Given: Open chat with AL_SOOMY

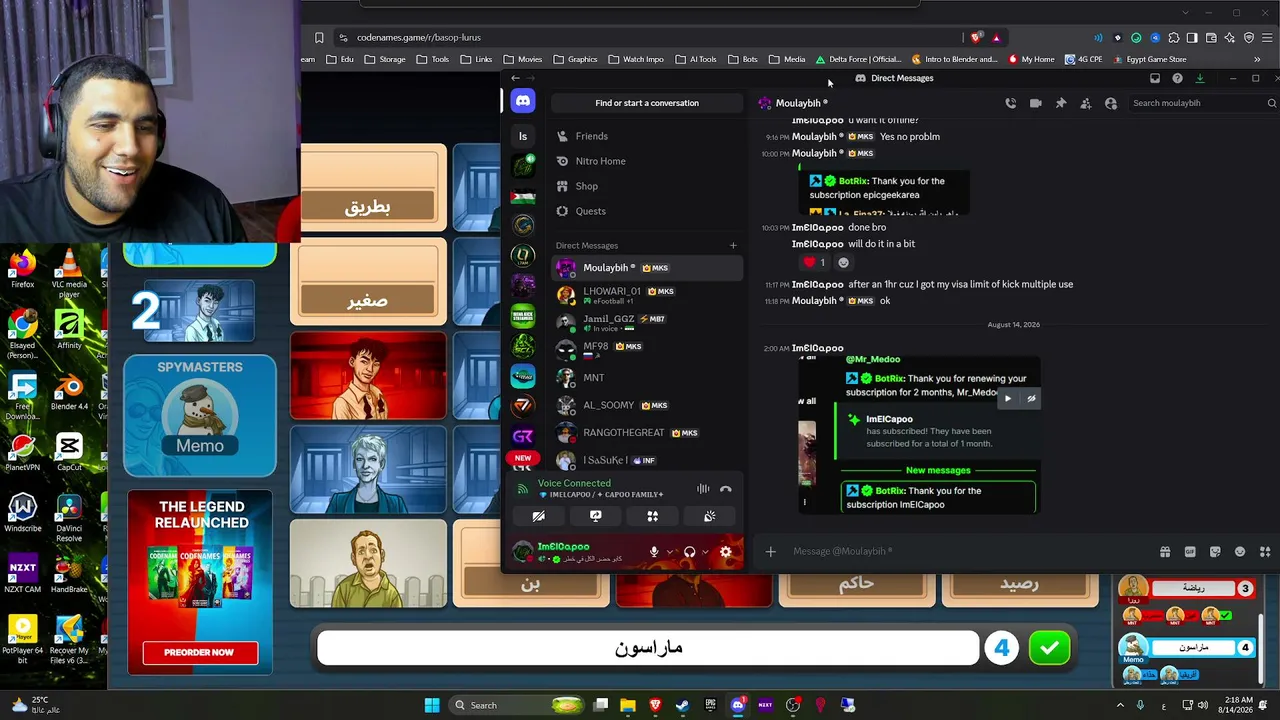Looking at the screenshot, I should (647, 405).
